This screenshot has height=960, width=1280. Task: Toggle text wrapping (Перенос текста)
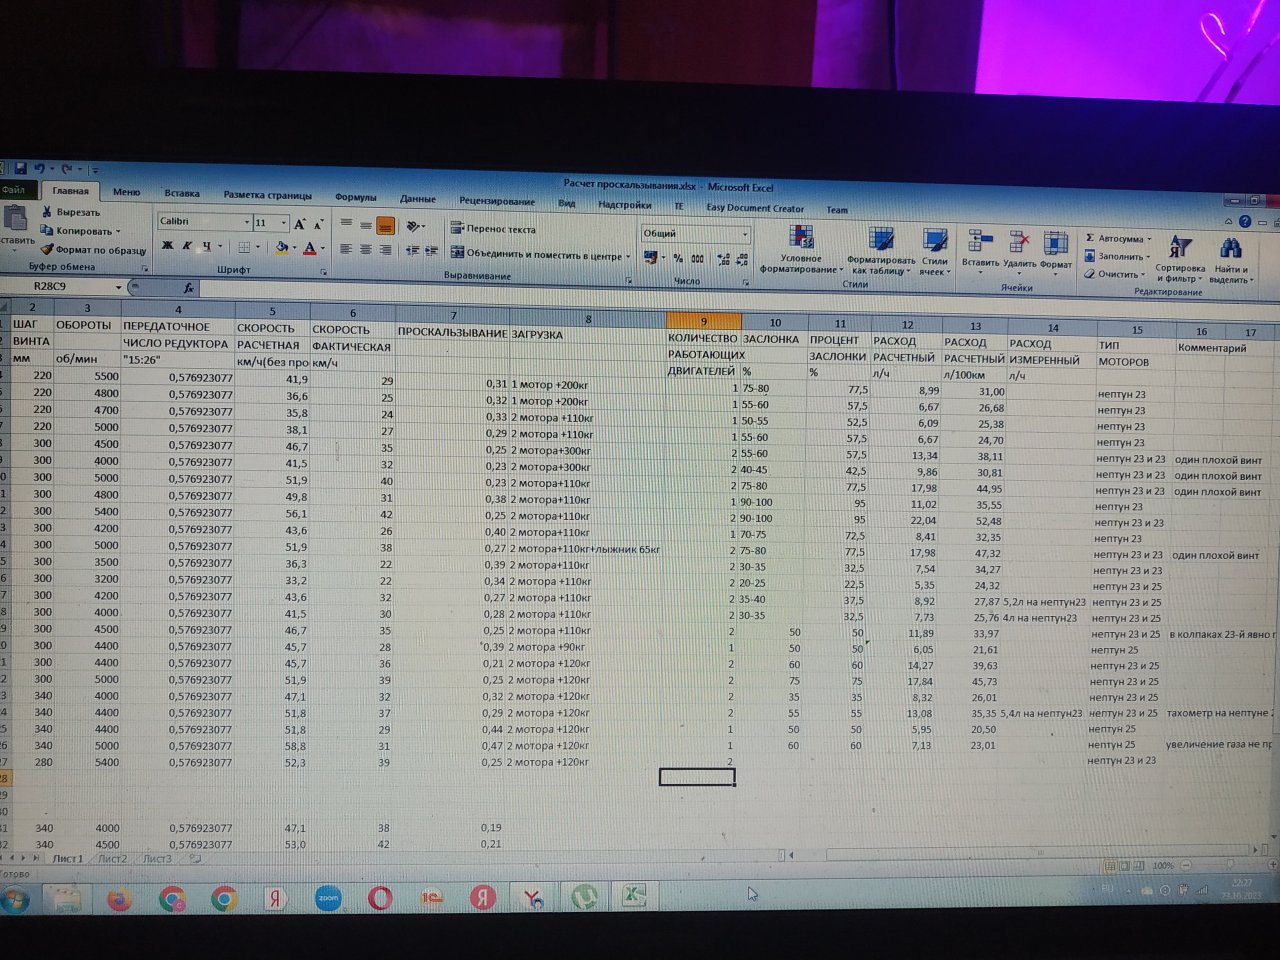[492, 229]
